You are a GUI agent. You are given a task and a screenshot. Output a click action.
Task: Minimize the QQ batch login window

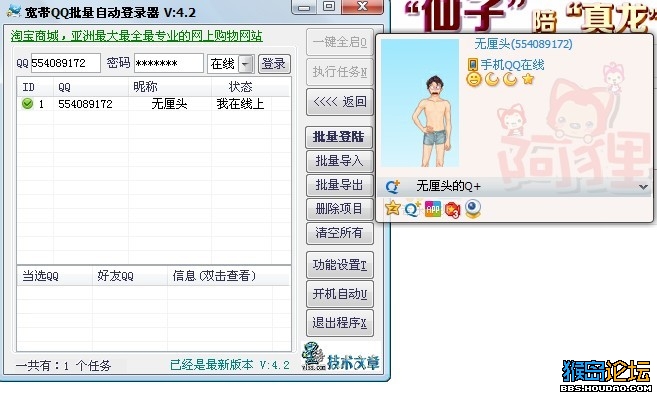coord(304,7)
